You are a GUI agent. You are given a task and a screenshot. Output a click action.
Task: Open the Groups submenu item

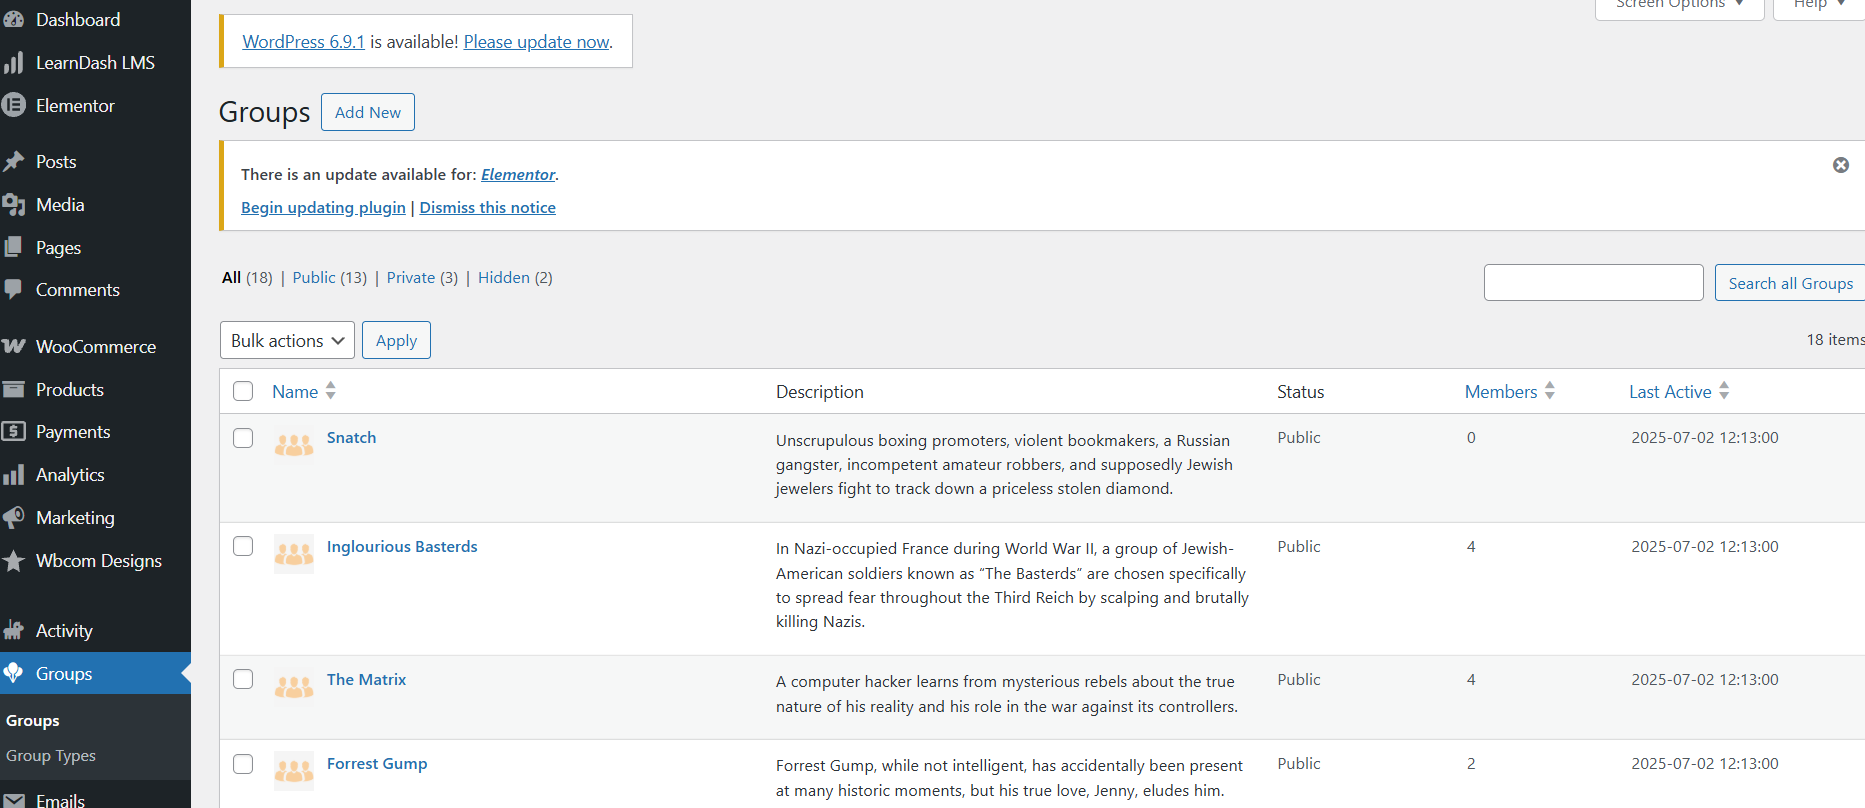(x=33, y=720)
